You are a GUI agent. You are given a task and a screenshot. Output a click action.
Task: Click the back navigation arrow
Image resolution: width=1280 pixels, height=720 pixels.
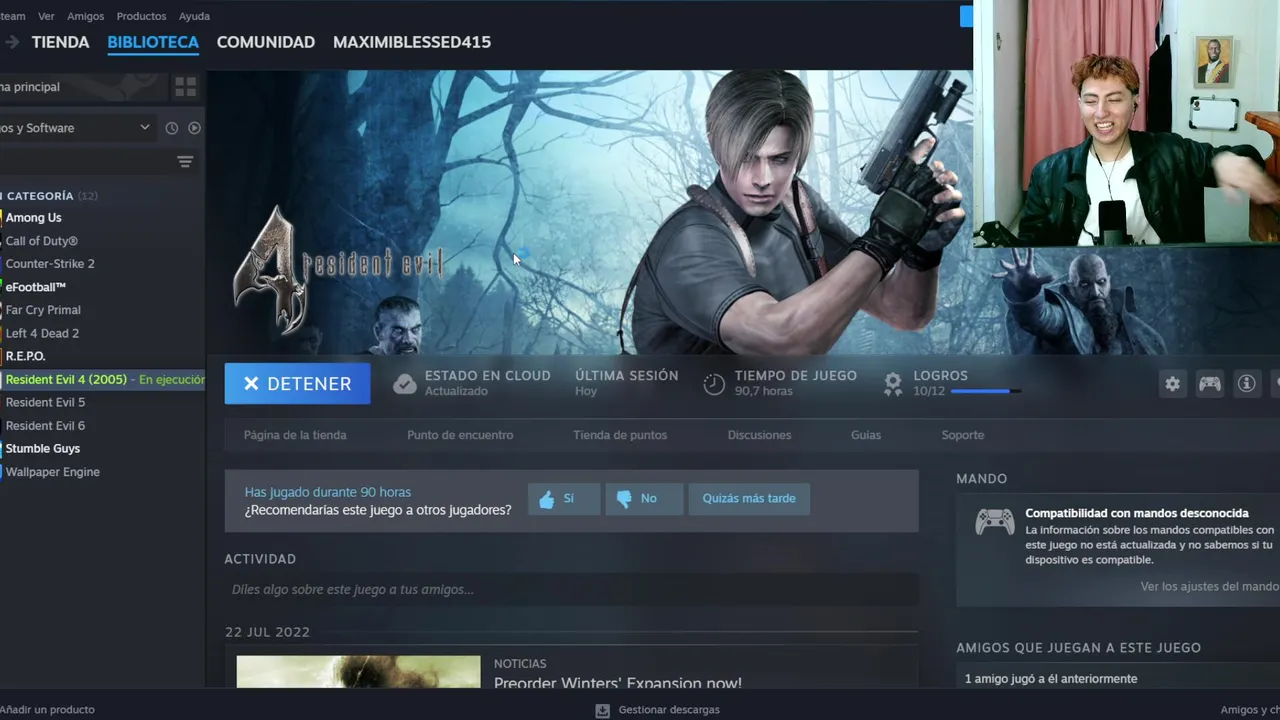pyautogui.click(x=12, y=42)
